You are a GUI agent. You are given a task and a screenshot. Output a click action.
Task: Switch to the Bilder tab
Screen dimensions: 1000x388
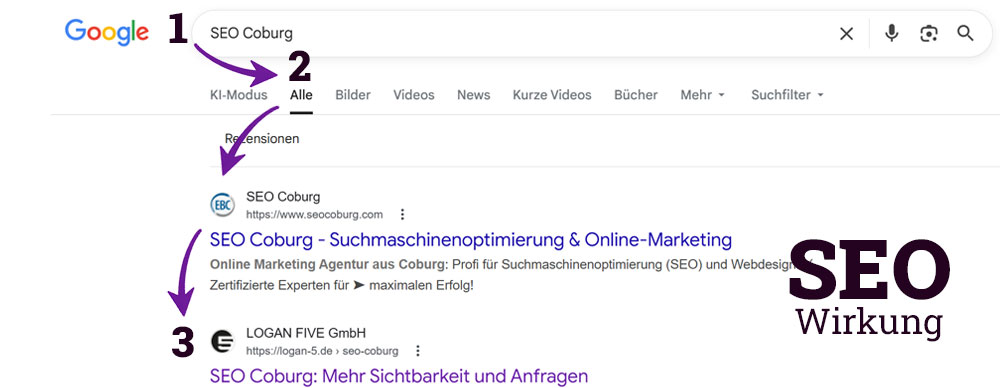pyautogui.click(x=353, y=94)
